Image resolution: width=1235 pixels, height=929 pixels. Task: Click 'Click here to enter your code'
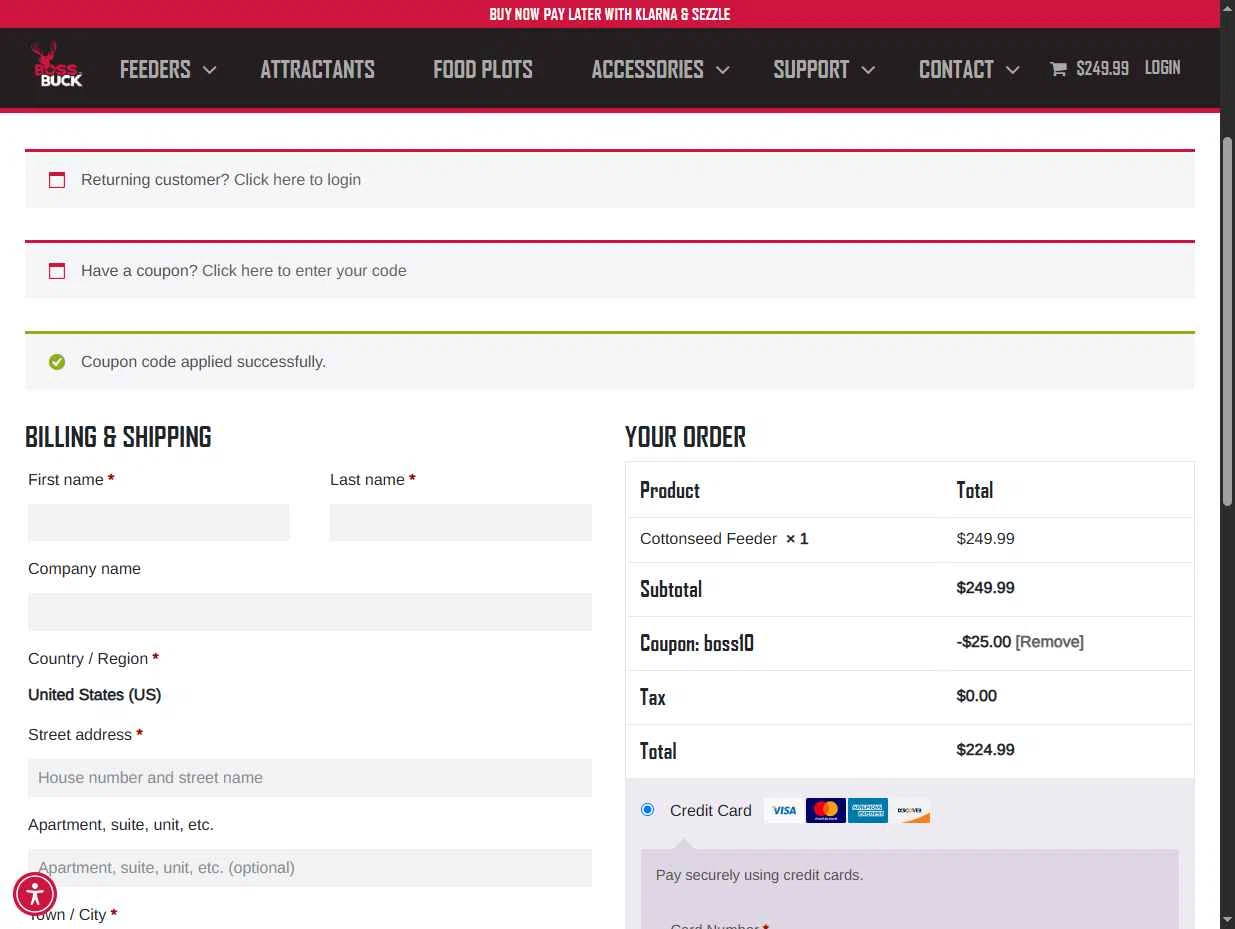[304, 271]
